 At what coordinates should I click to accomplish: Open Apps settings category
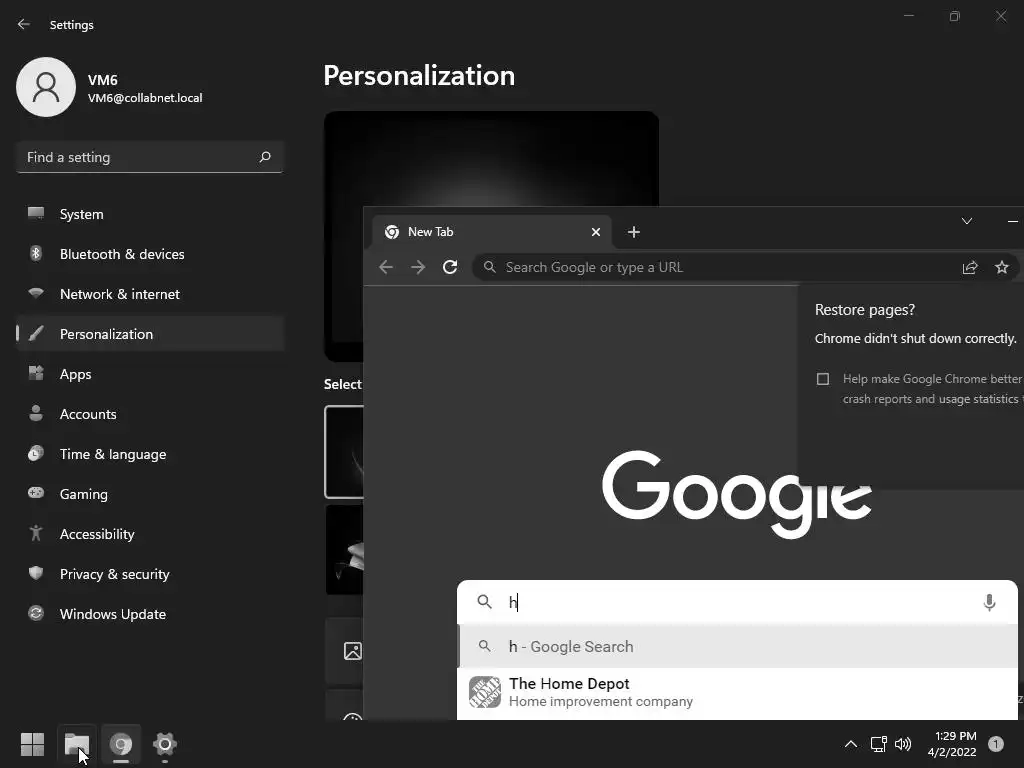click(x=150, y=374)
